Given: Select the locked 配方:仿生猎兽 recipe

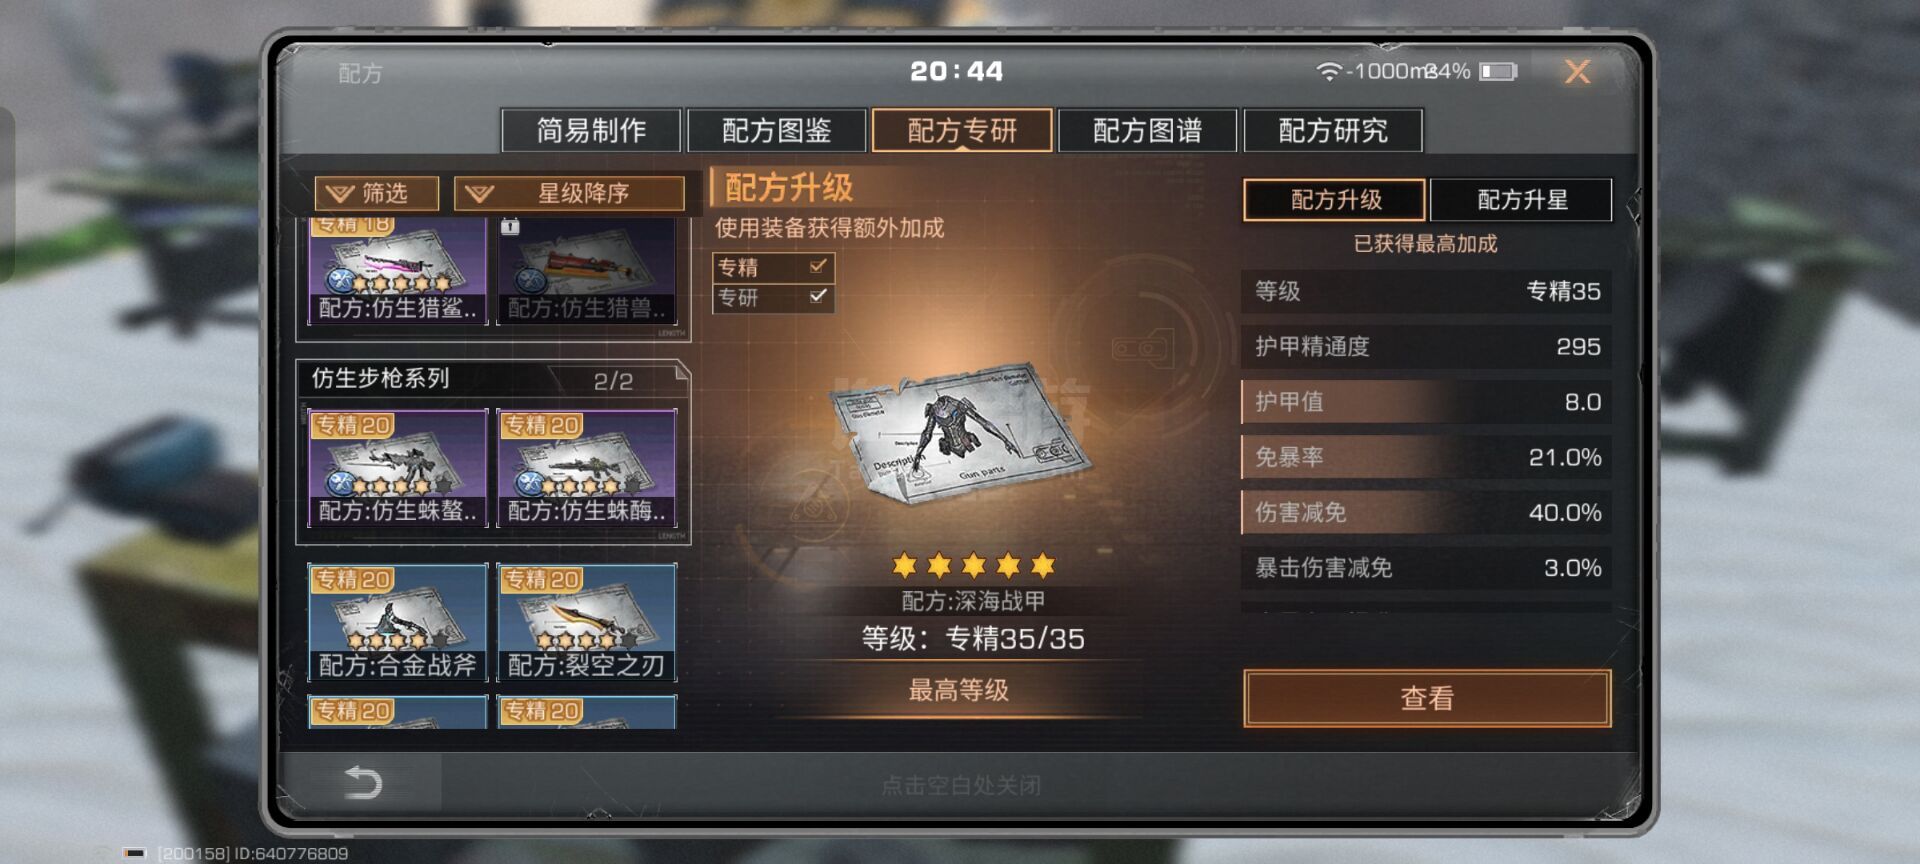Looking at the screenshot, I should pyautogui.click(x=587, y=270).
